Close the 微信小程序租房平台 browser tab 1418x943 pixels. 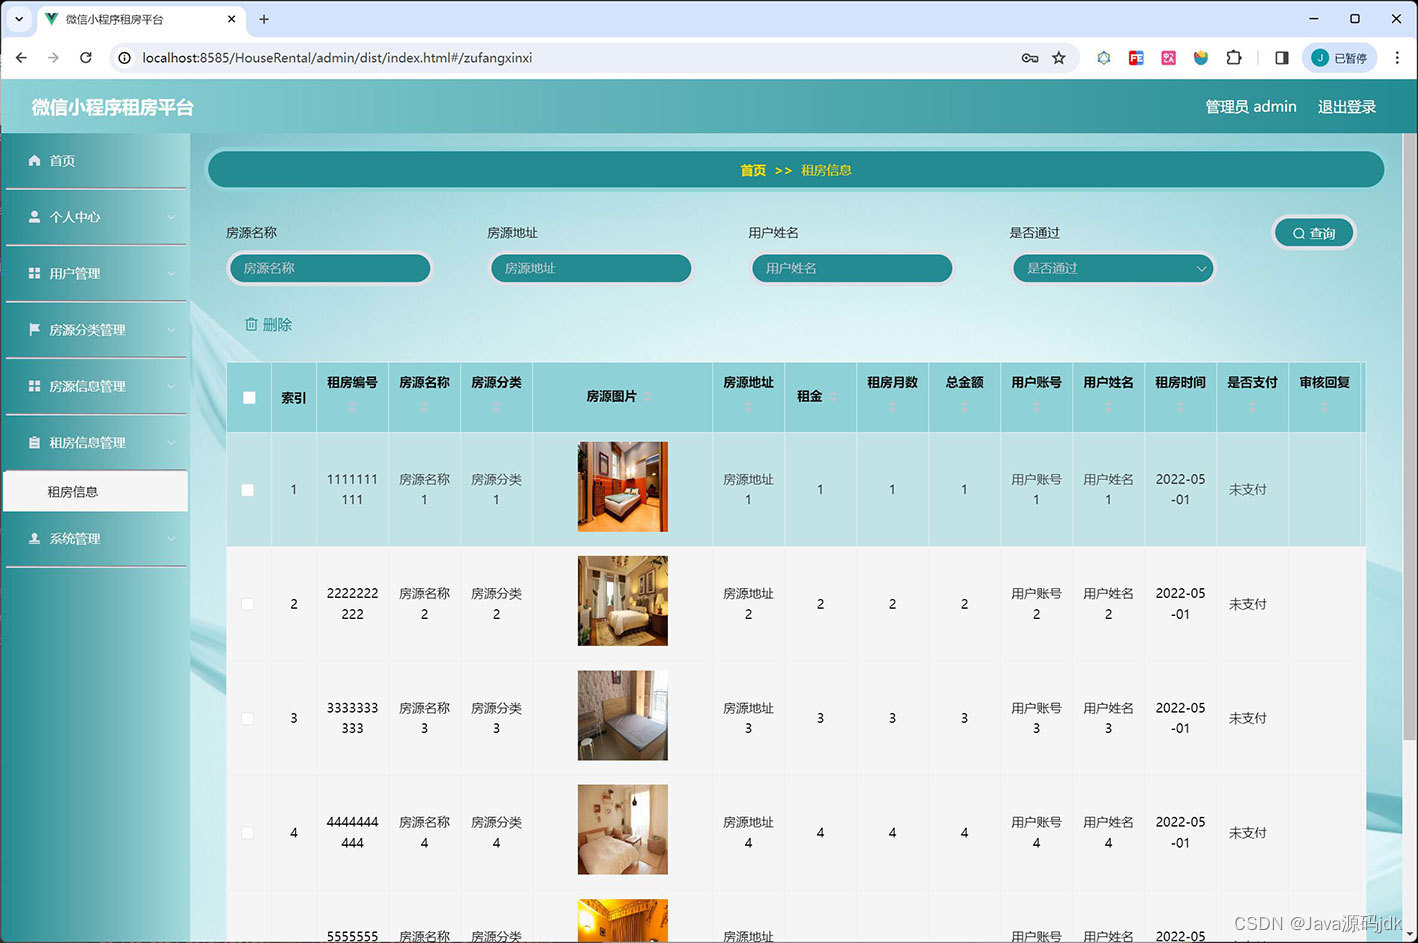point(232,19)
